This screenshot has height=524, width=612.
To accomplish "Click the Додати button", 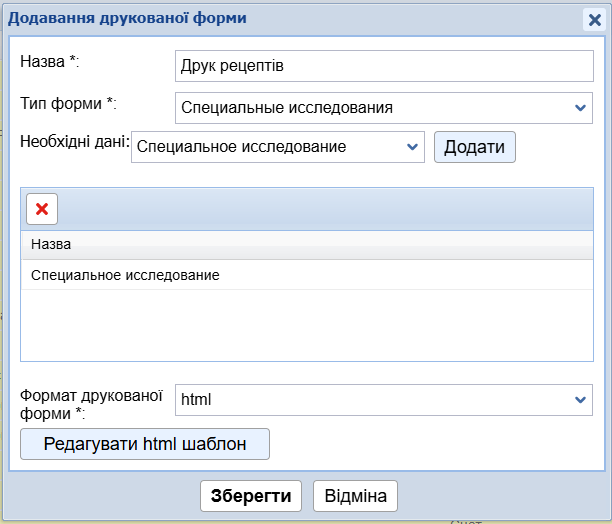I will click(474, 147).
